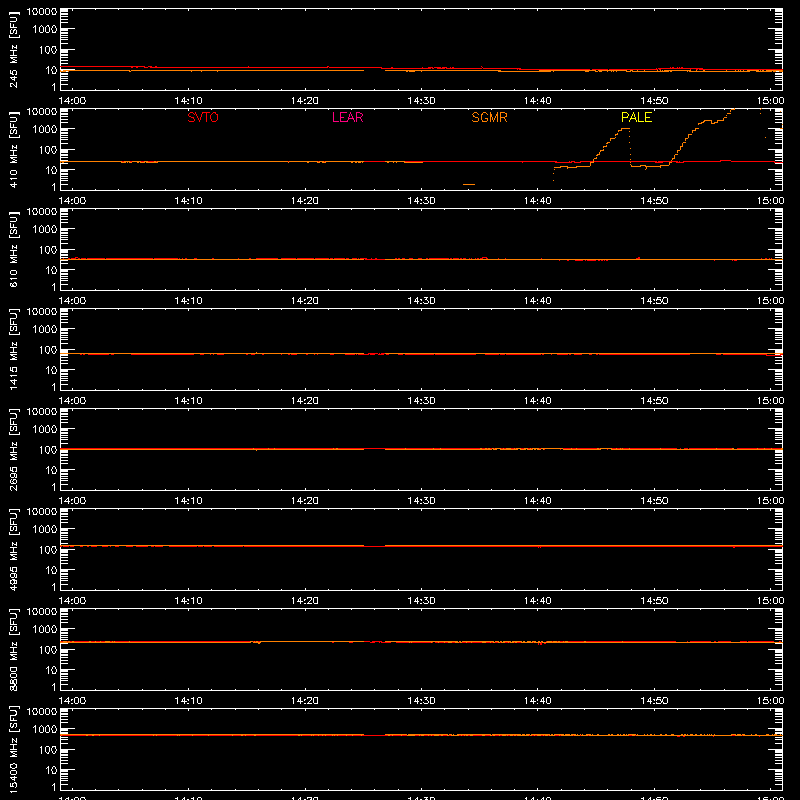
Task: Click 14:50 under the 8800 MHz panel
Action: (x=654, y=701)
